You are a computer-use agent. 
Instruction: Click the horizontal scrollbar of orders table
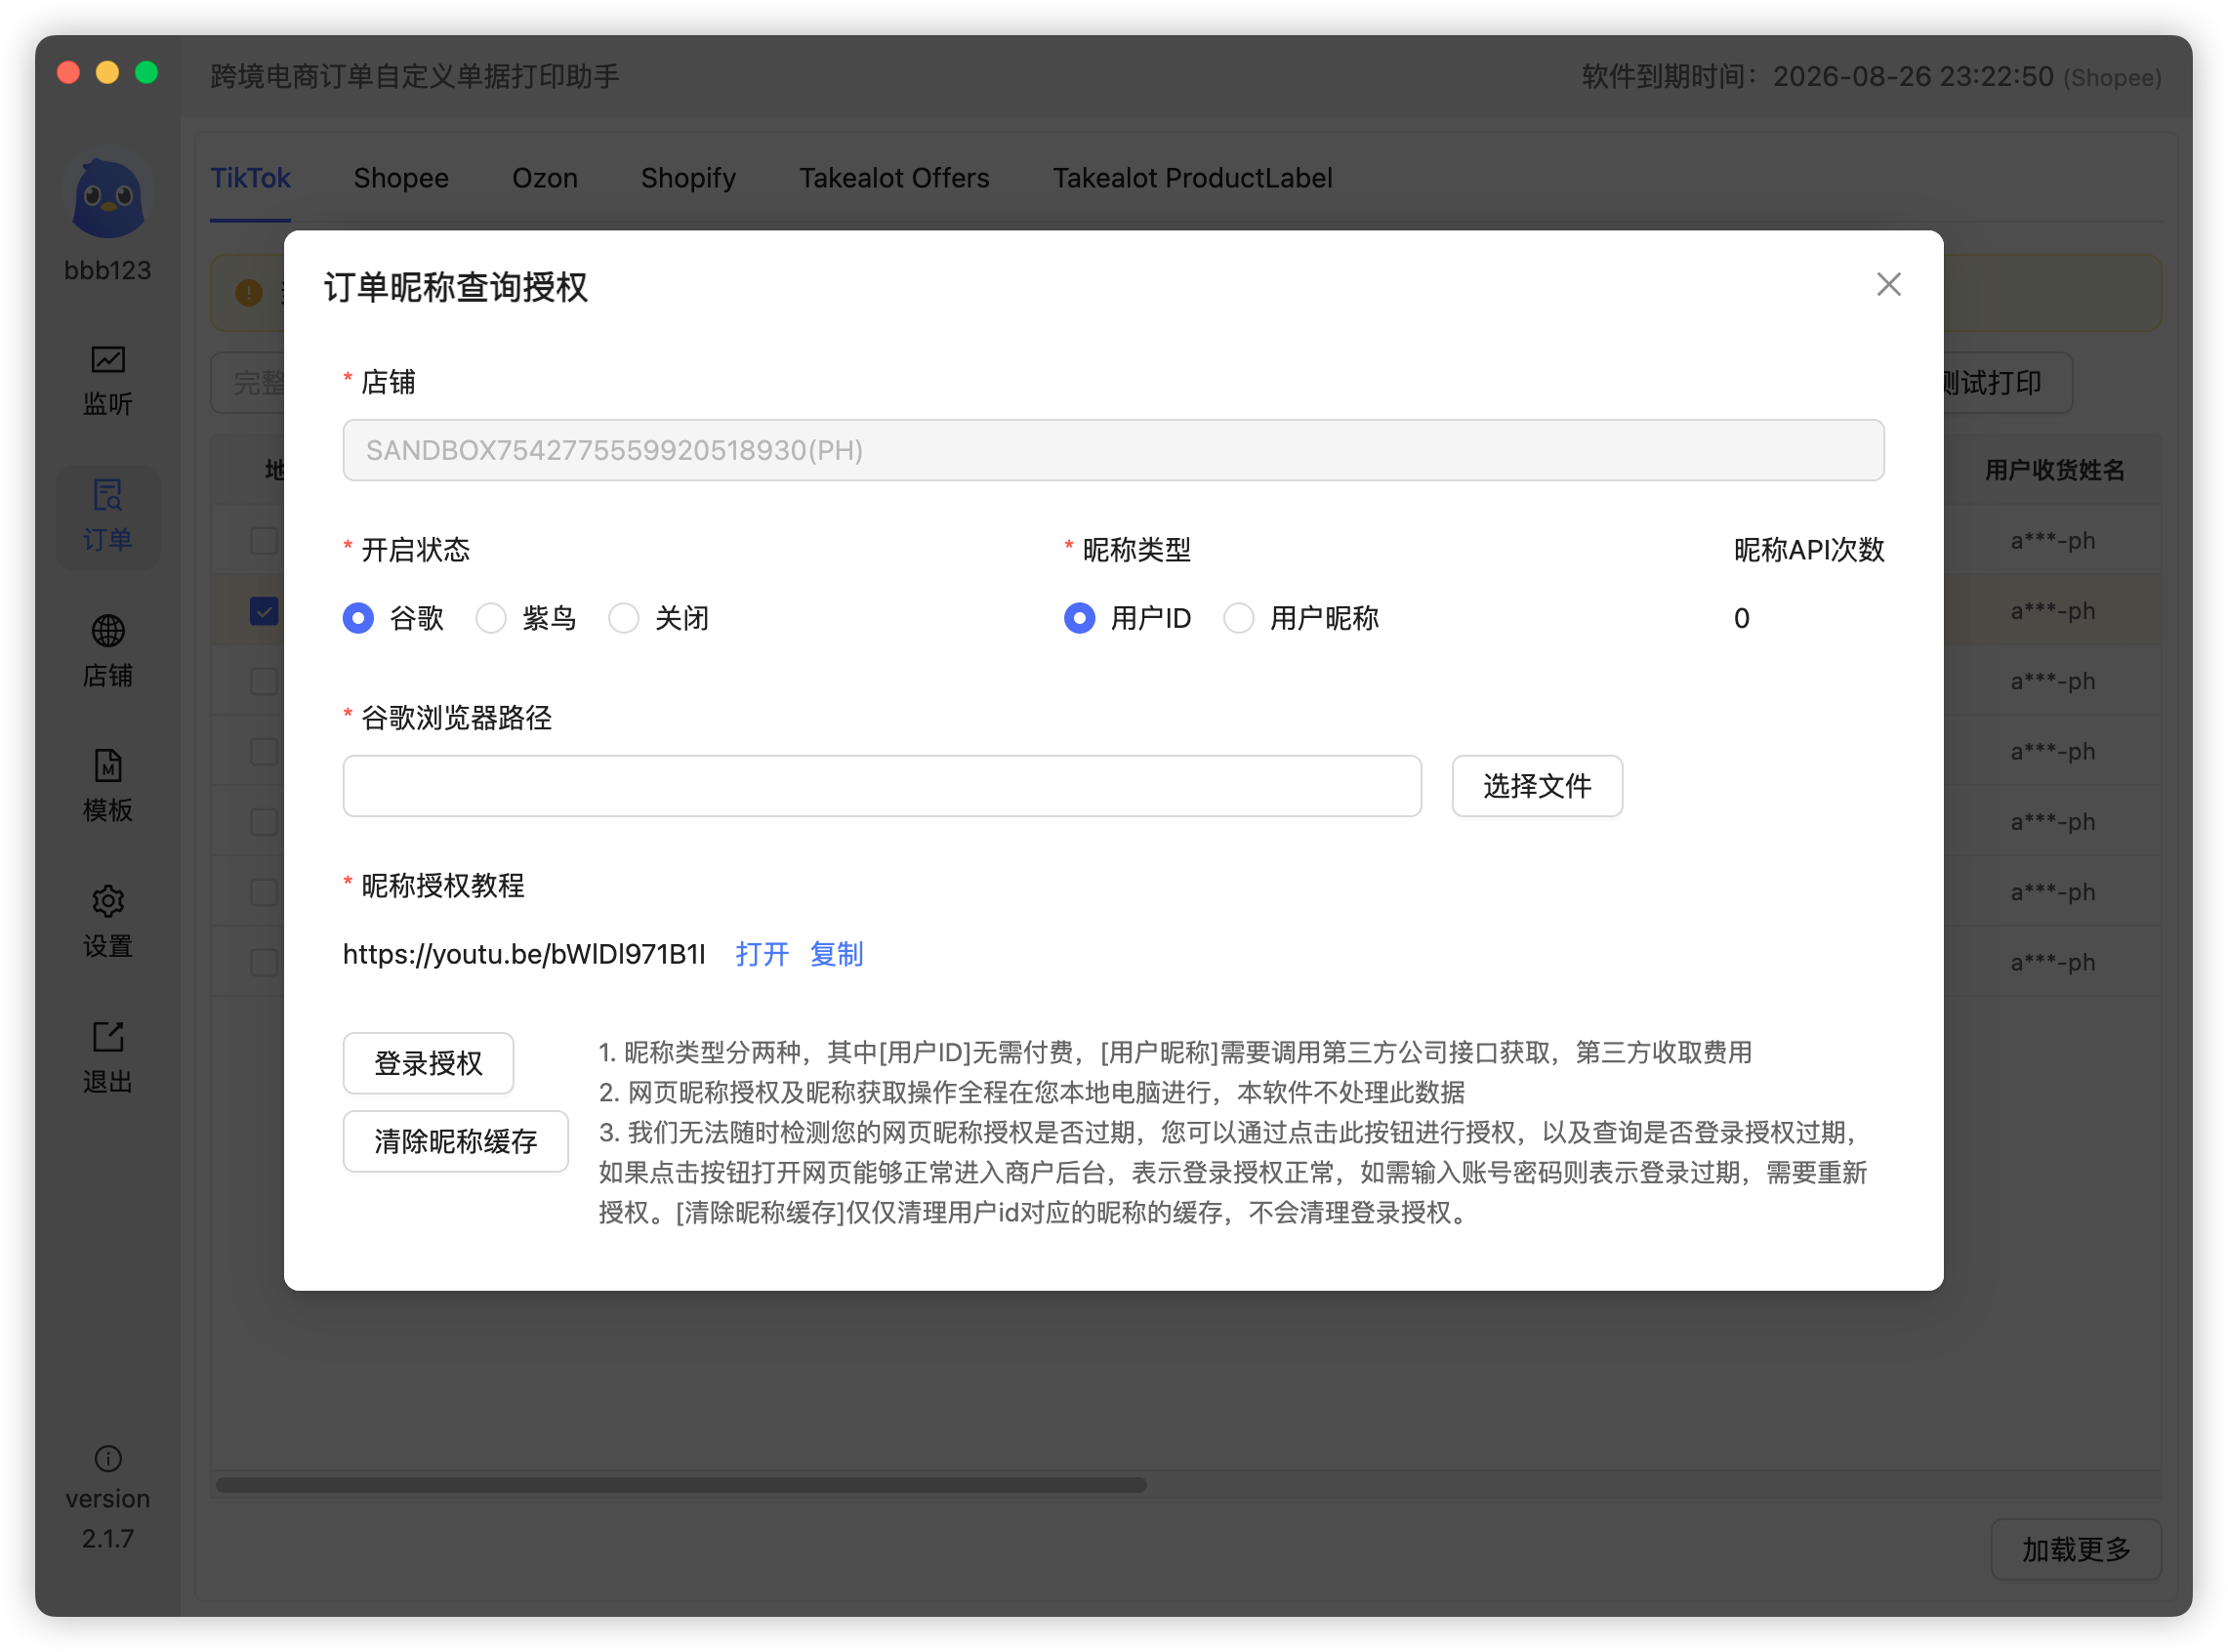681,1485
